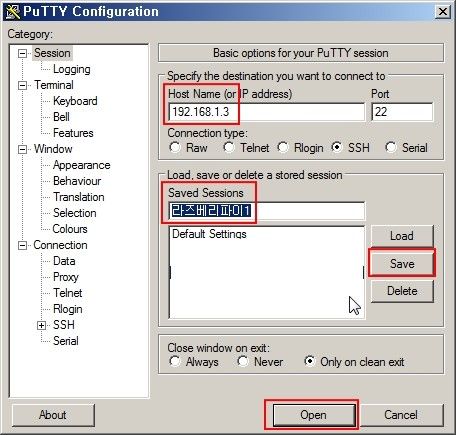Open the Keyboard category

(x=75, y=101)
